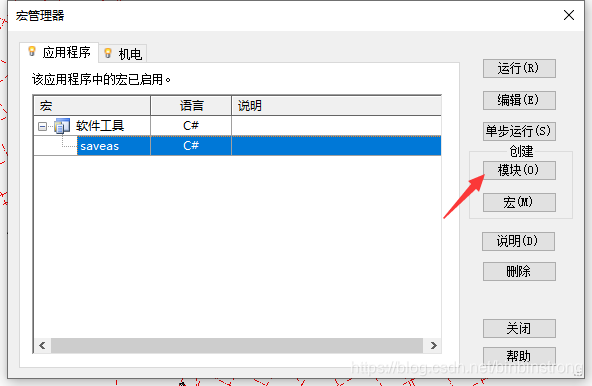
Task: Close the 宏管理器 window
Action: (x=569, y=15)
